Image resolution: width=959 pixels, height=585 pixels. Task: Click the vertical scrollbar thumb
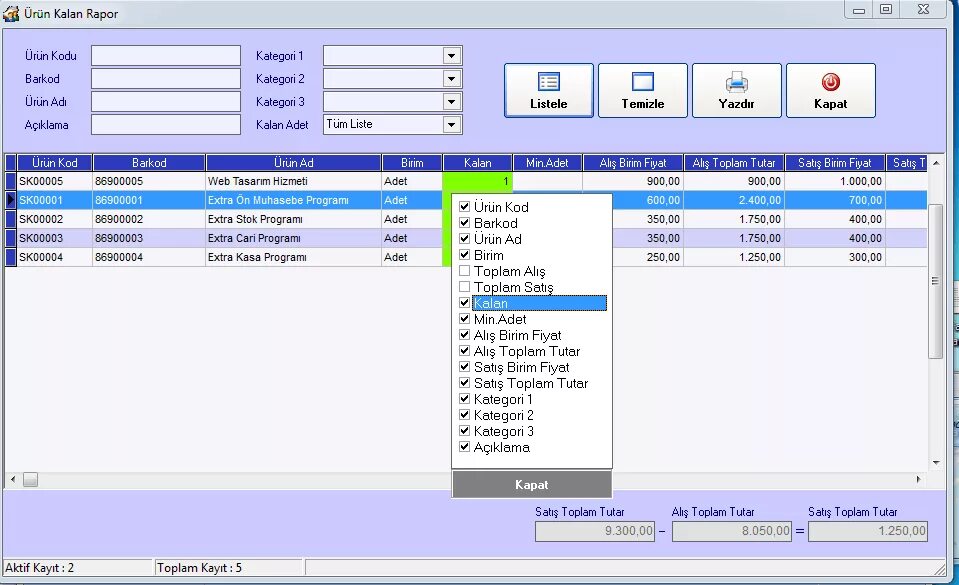[x=935, y=281]
